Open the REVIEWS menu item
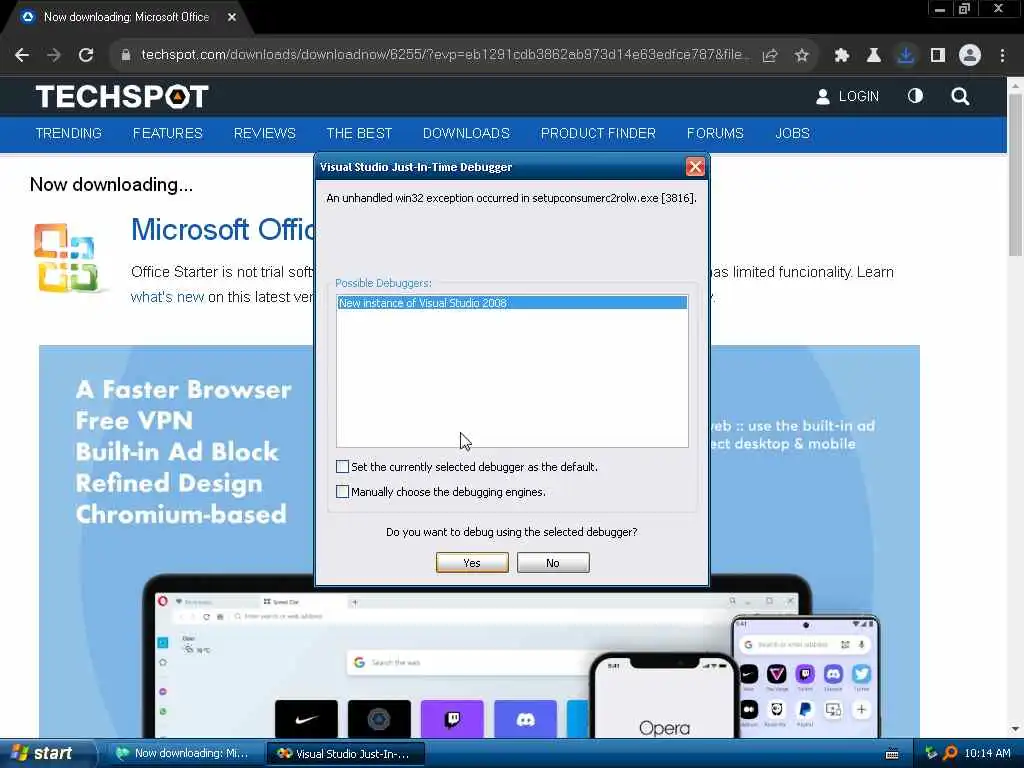This screenshot has width=1024, height=768. coord(264,133)
